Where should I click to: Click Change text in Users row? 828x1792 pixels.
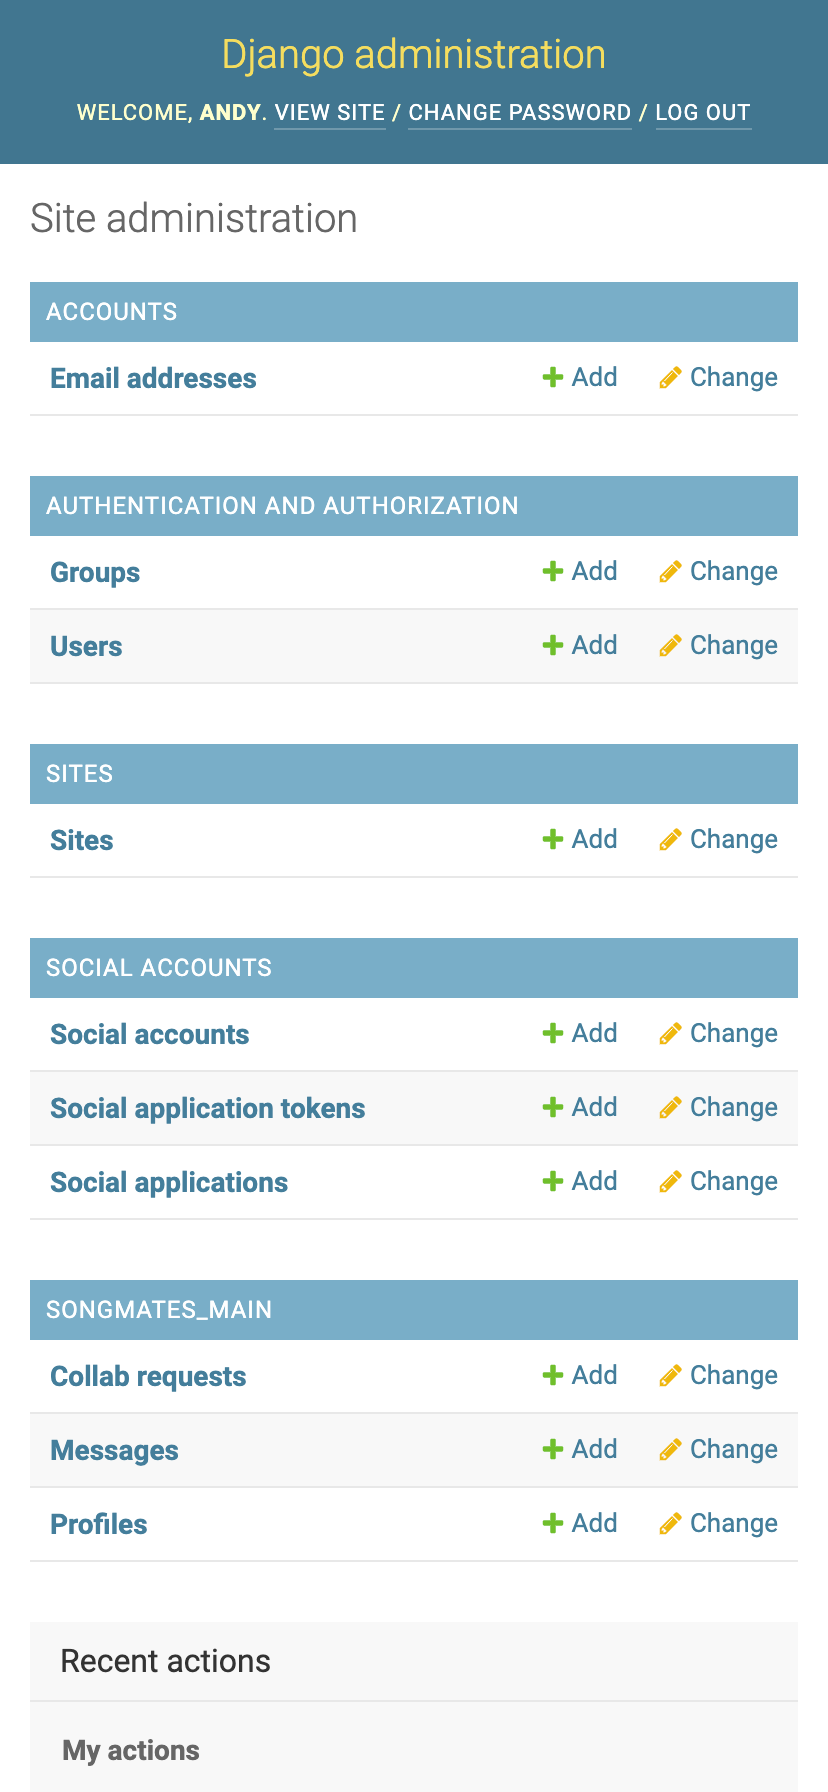[734, 645]
